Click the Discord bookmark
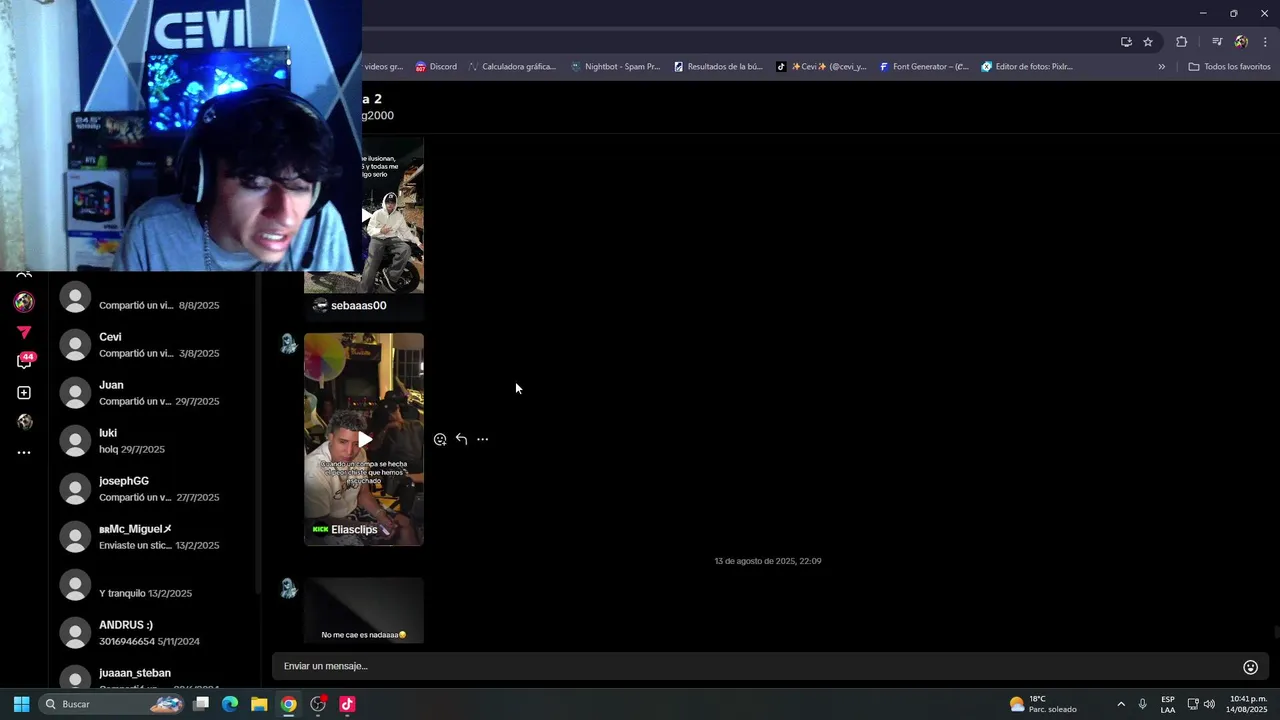This screenshot has width=1280, height=720. point(436,67)
